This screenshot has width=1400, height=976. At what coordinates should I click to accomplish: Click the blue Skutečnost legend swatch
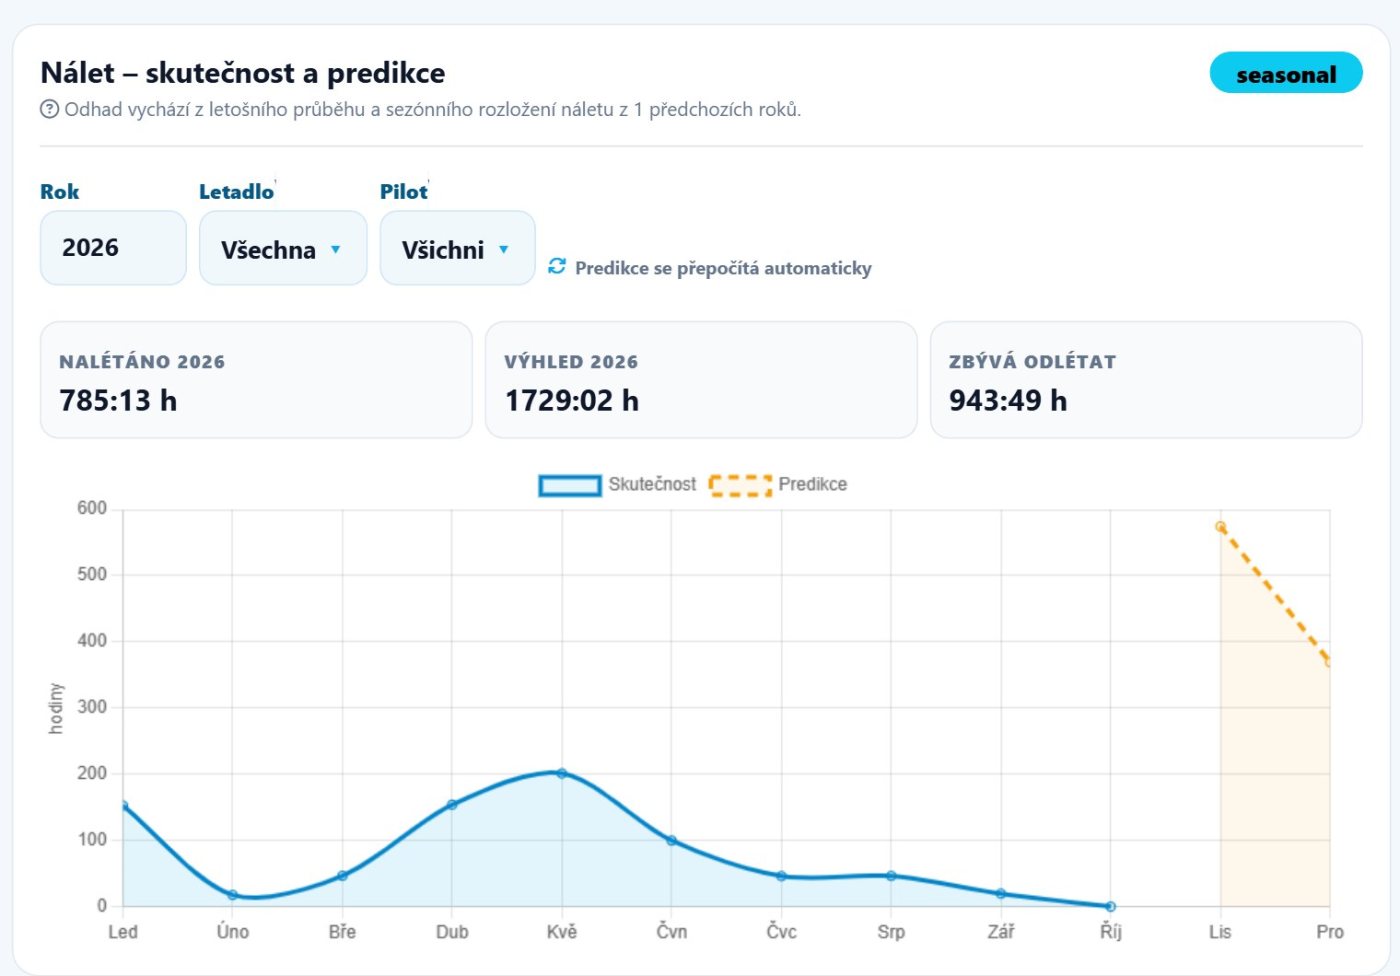tap(570, 485)
